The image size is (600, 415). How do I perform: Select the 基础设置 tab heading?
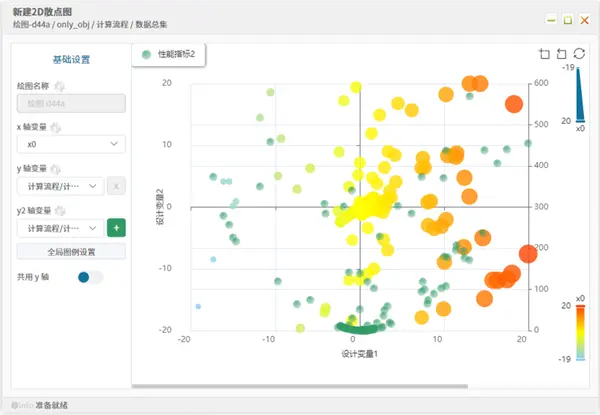(x=71, y=60)
